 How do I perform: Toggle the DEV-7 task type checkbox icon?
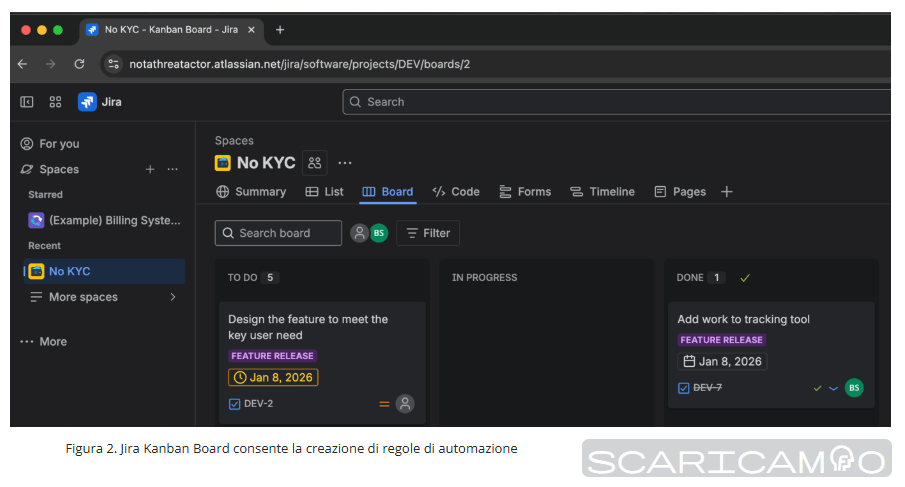coord(684,388)
